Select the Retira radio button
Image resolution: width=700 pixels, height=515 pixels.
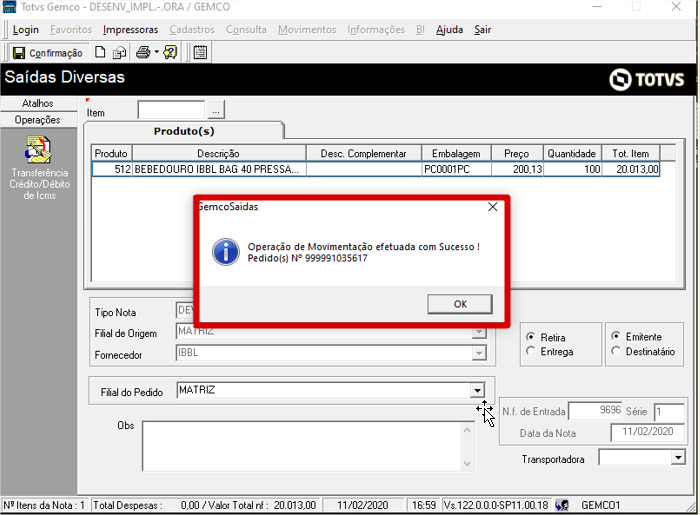pyautogui.click(x=530, y=337)
